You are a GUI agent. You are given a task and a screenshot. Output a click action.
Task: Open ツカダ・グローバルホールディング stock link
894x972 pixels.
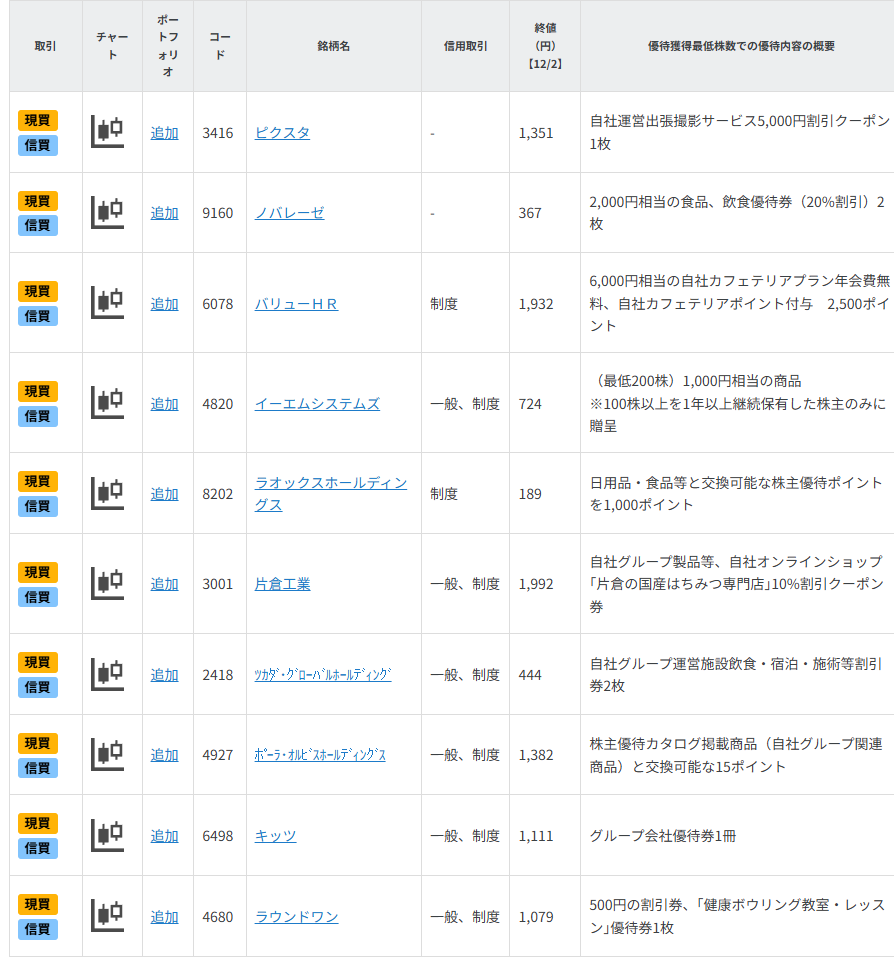pos(323,675)
